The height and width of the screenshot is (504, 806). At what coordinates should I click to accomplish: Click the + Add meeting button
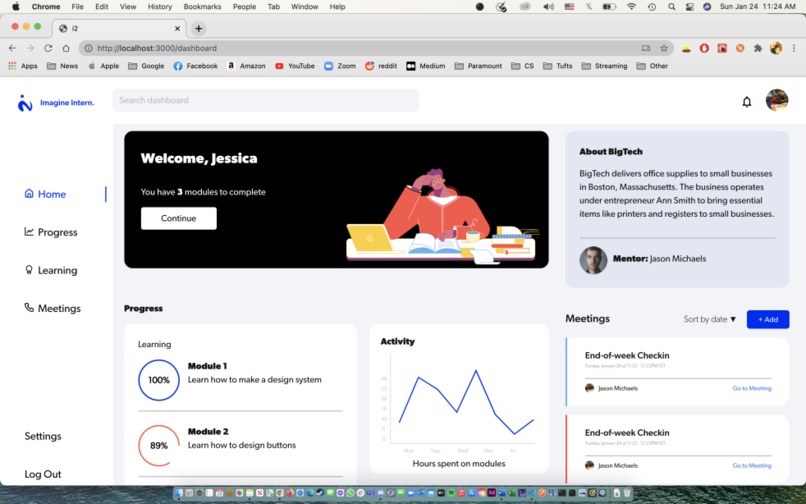(767, 319)
